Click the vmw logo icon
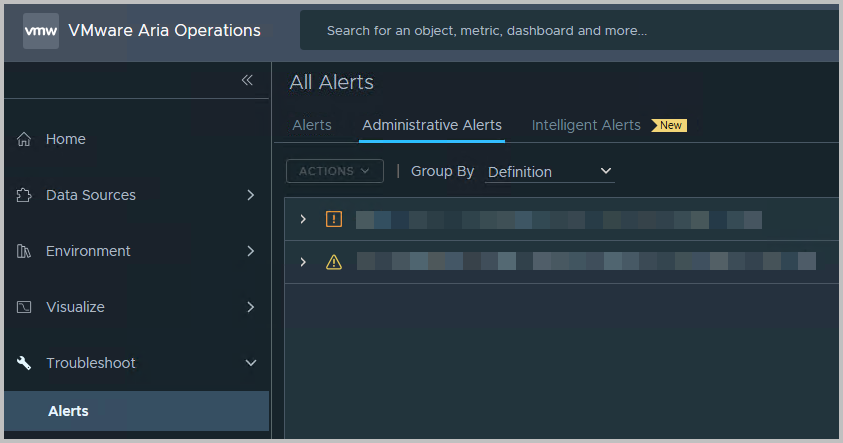 (x=41, y=31)
